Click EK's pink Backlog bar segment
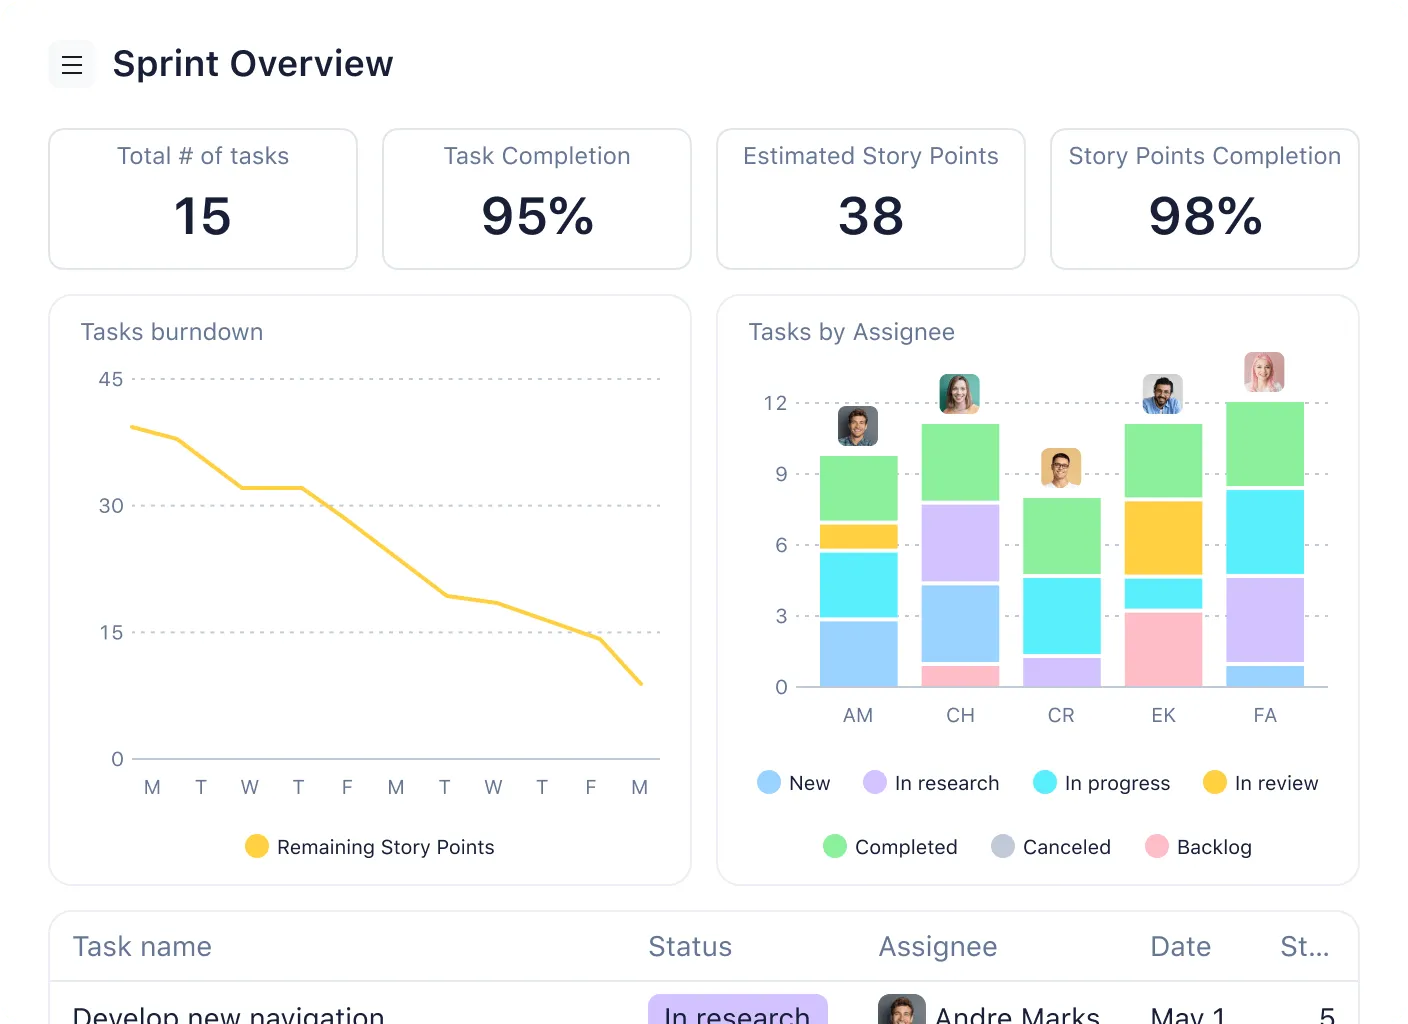The height and width of the screenshot is (1024, 1408). point(1163,650)
